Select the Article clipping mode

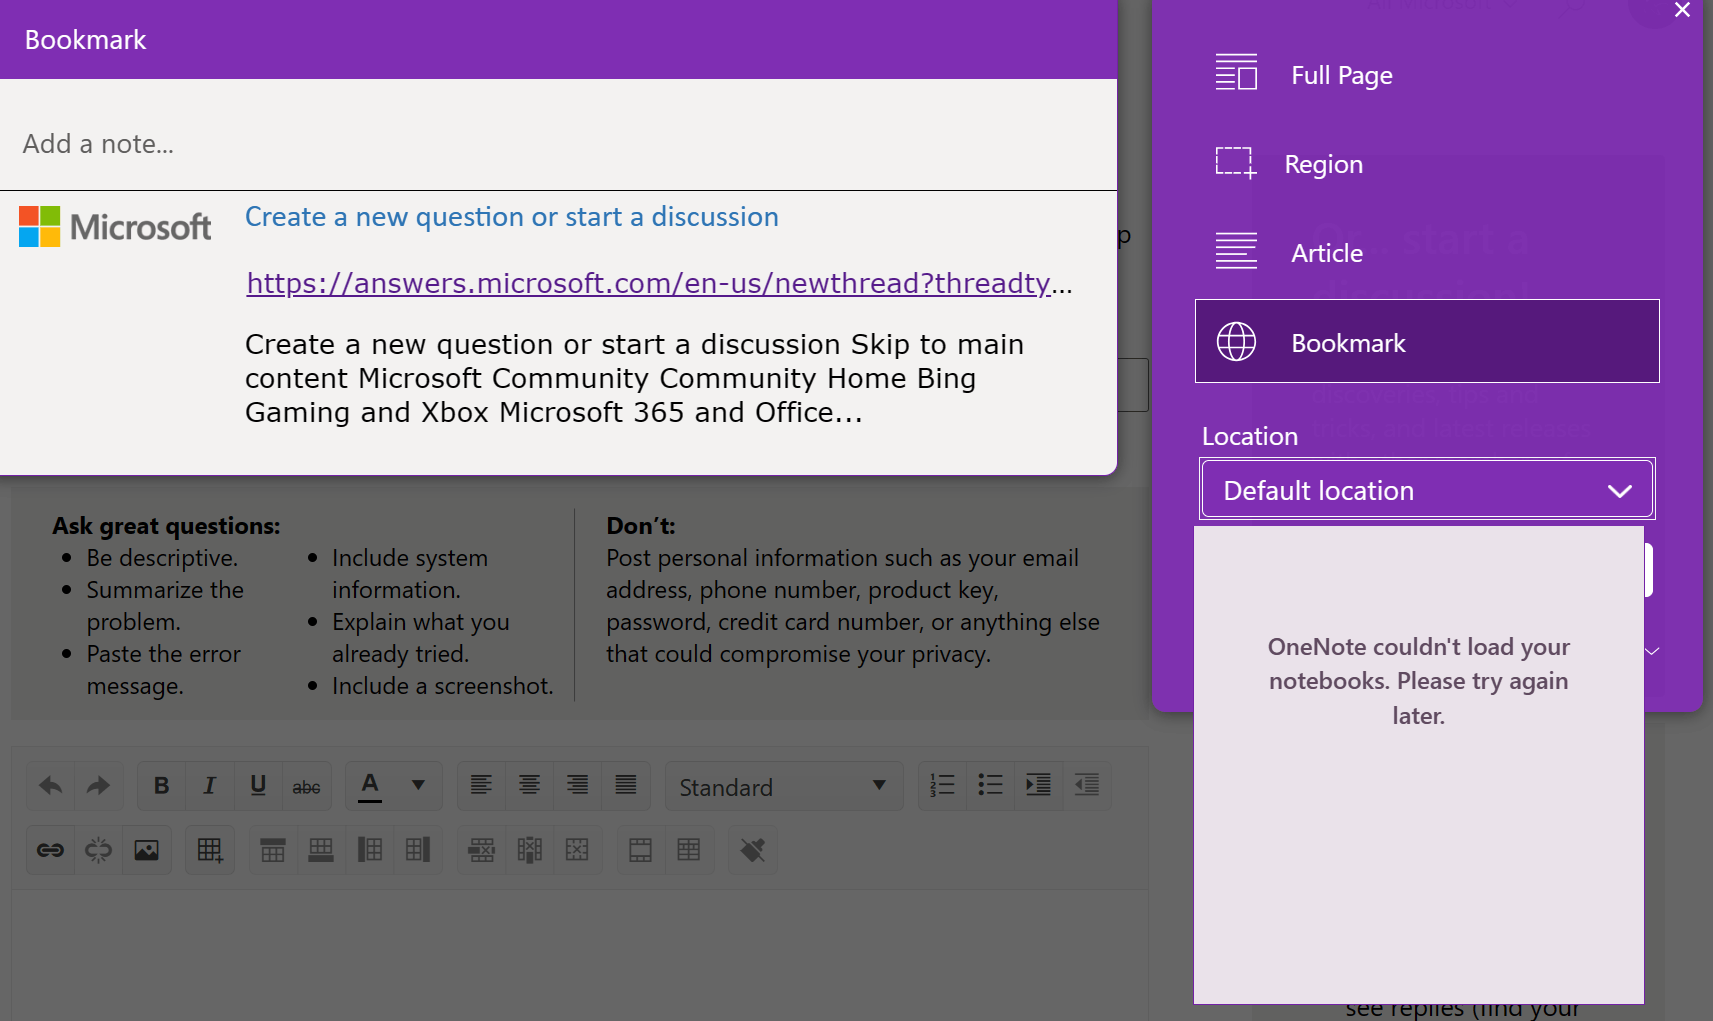(x=1326, y=252)
